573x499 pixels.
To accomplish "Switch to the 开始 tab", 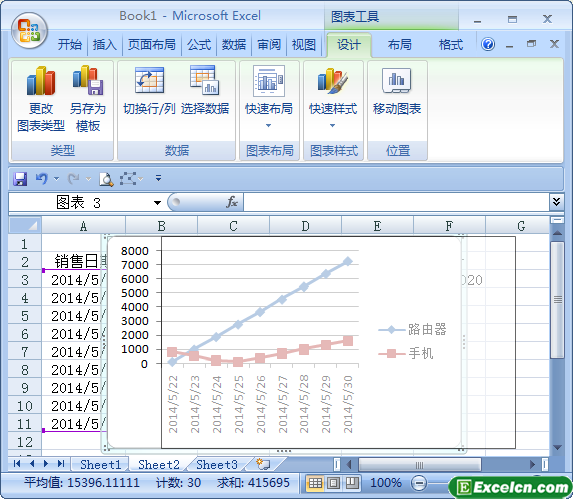I will 70,45.
